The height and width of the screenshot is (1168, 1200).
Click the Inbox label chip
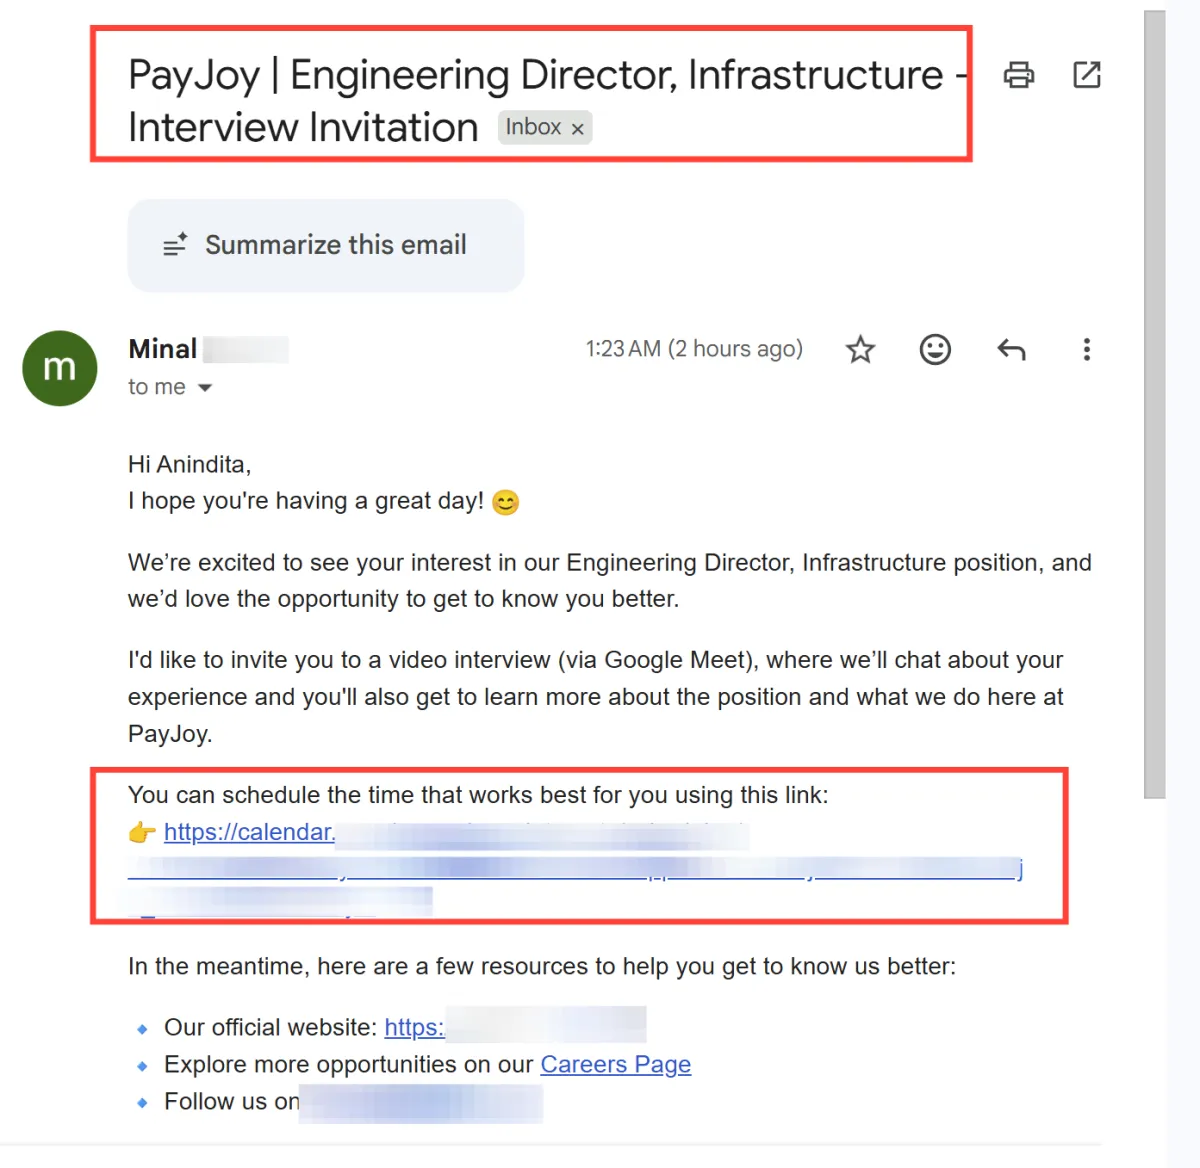point(545,128)
